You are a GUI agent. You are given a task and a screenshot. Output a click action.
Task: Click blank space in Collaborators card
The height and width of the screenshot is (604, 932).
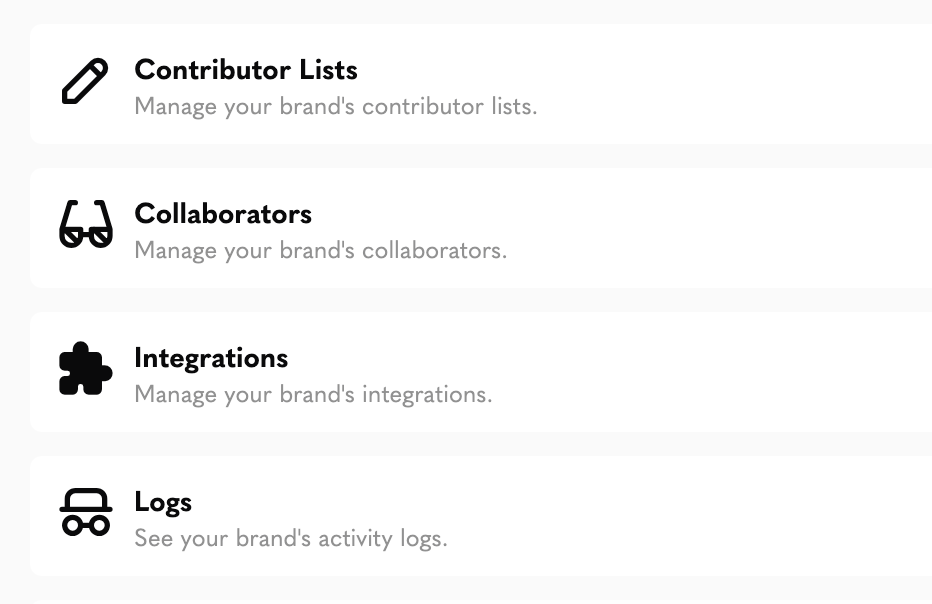[713, 228]
